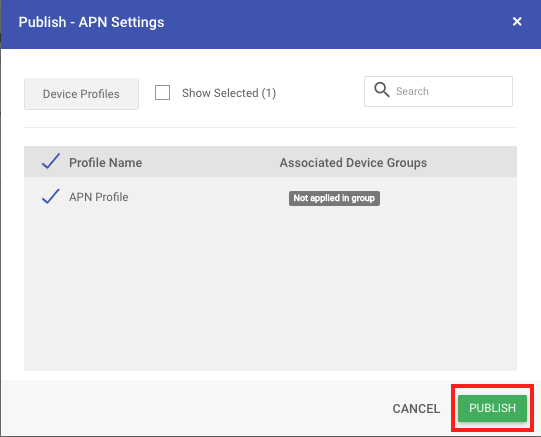Enable the Show Selected checkbox
The image size is (541, 437).
tap(162, 92)
